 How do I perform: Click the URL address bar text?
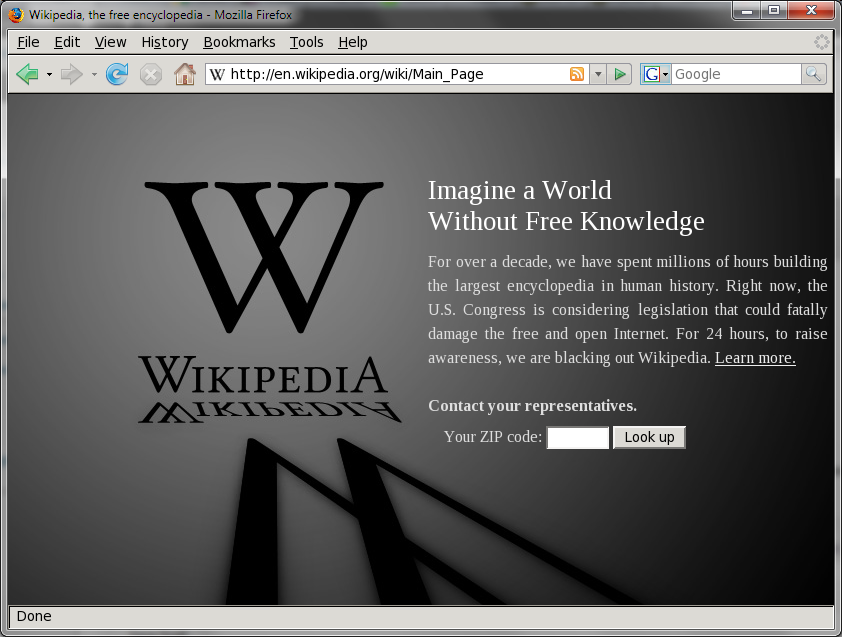click(357, 74)
